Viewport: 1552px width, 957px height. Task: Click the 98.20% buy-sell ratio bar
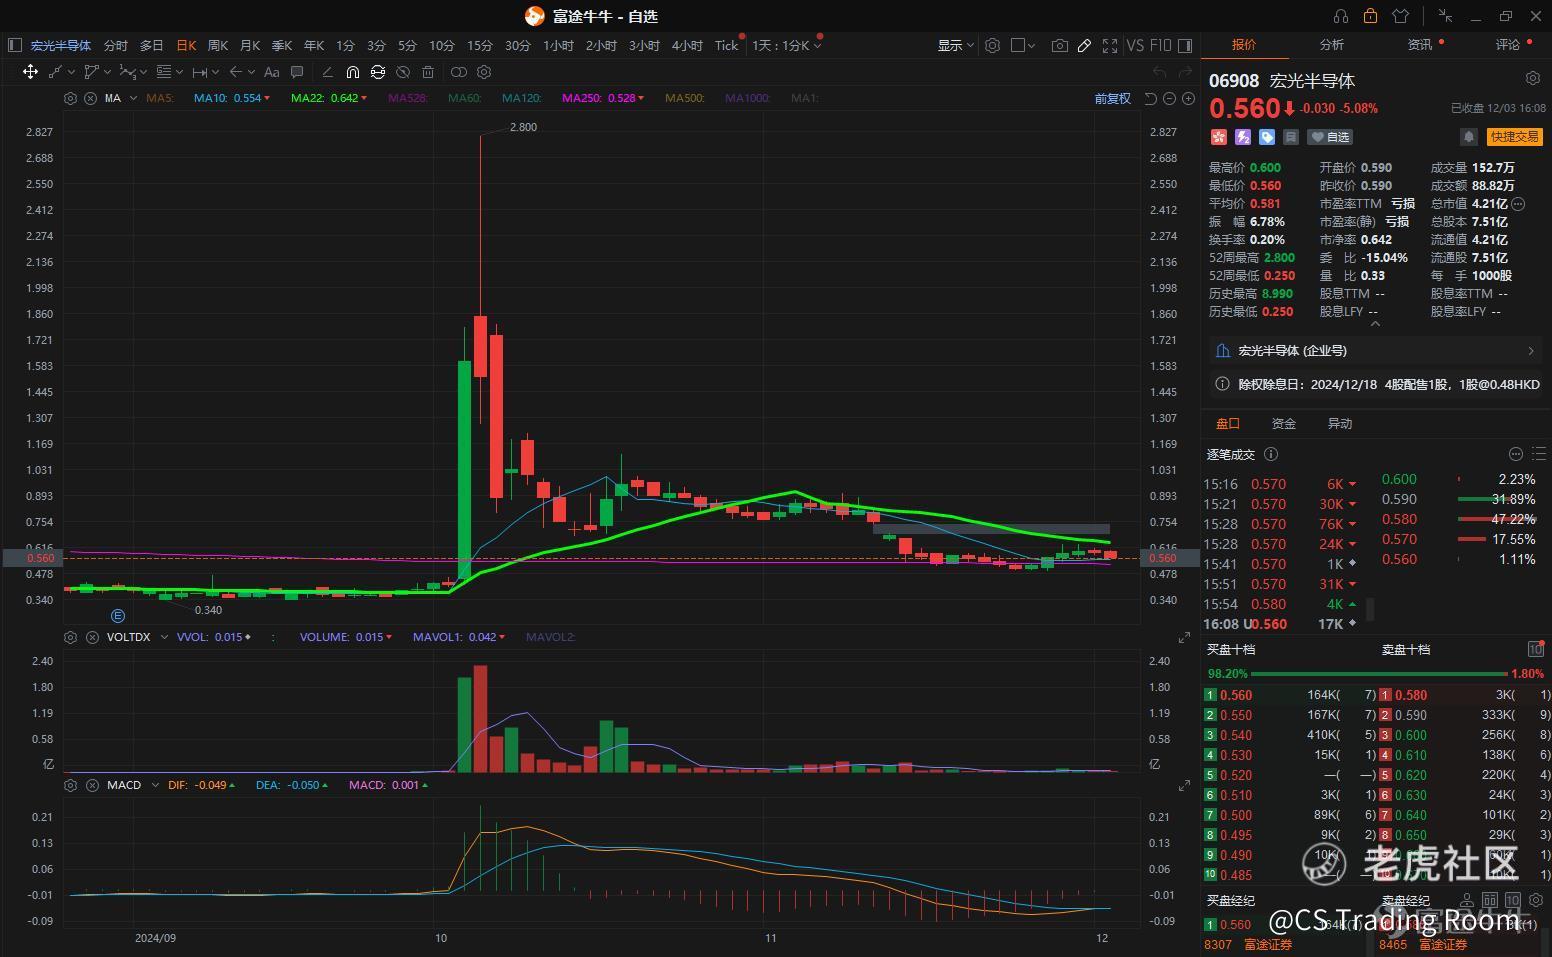tap(1378, 674)
